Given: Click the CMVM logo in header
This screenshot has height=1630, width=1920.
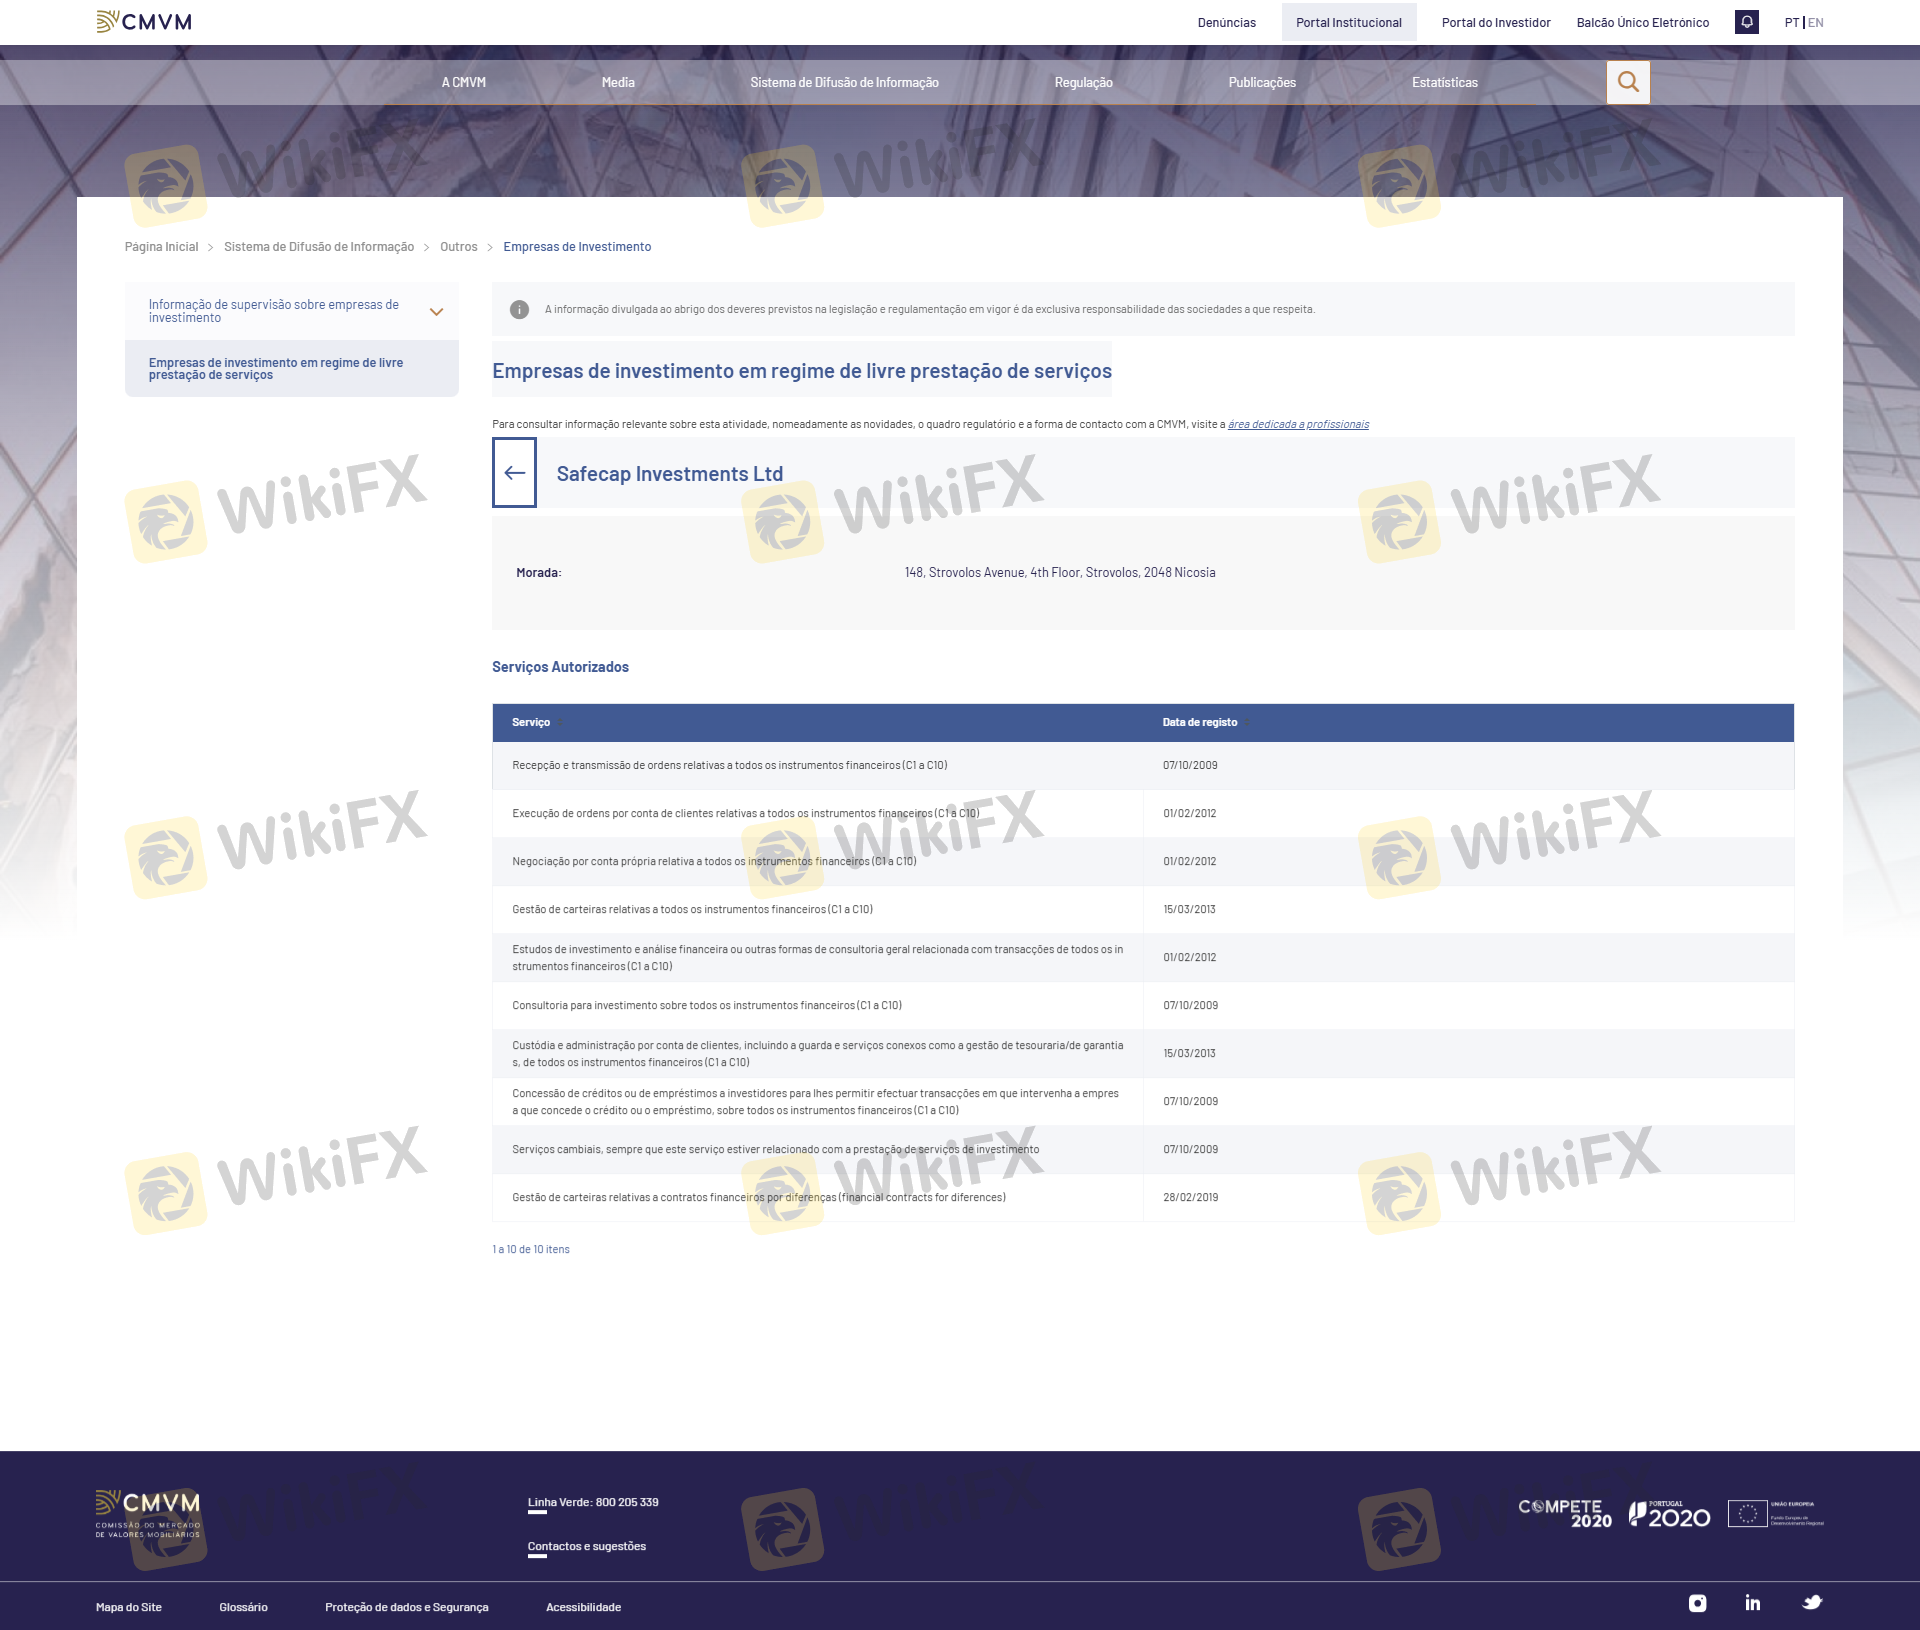Looking at the screenshot, I should [144, 22].
